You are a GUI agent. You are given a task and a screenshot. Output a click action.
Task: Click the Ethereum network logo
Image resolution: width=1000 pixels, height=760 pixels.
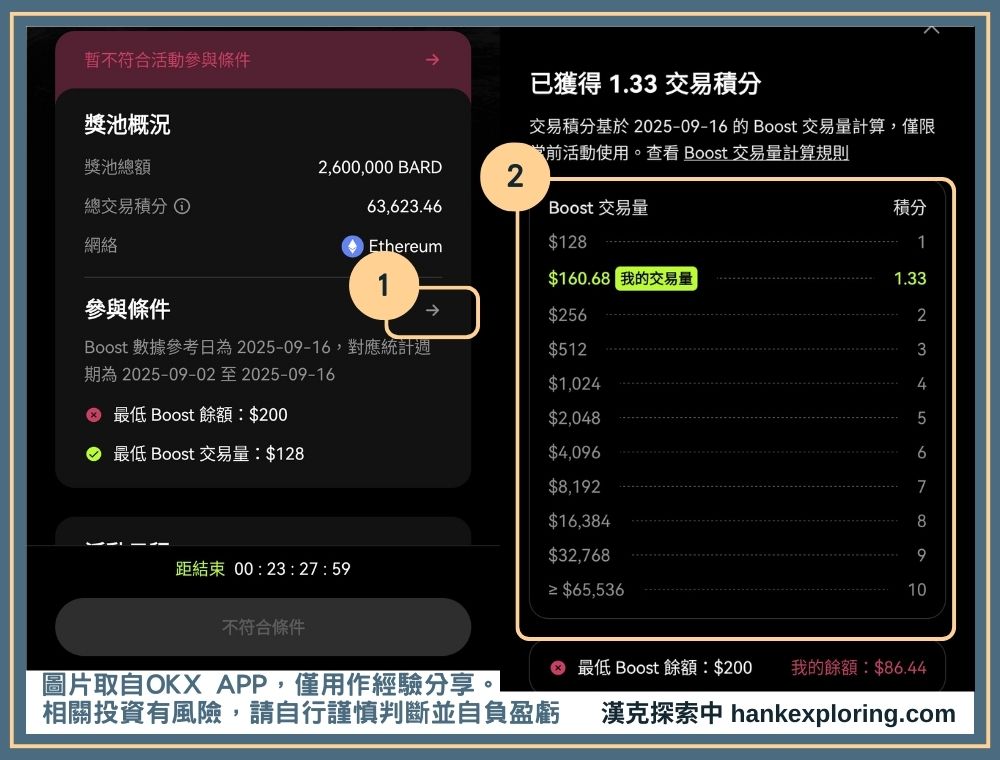(x=352, y=246)
